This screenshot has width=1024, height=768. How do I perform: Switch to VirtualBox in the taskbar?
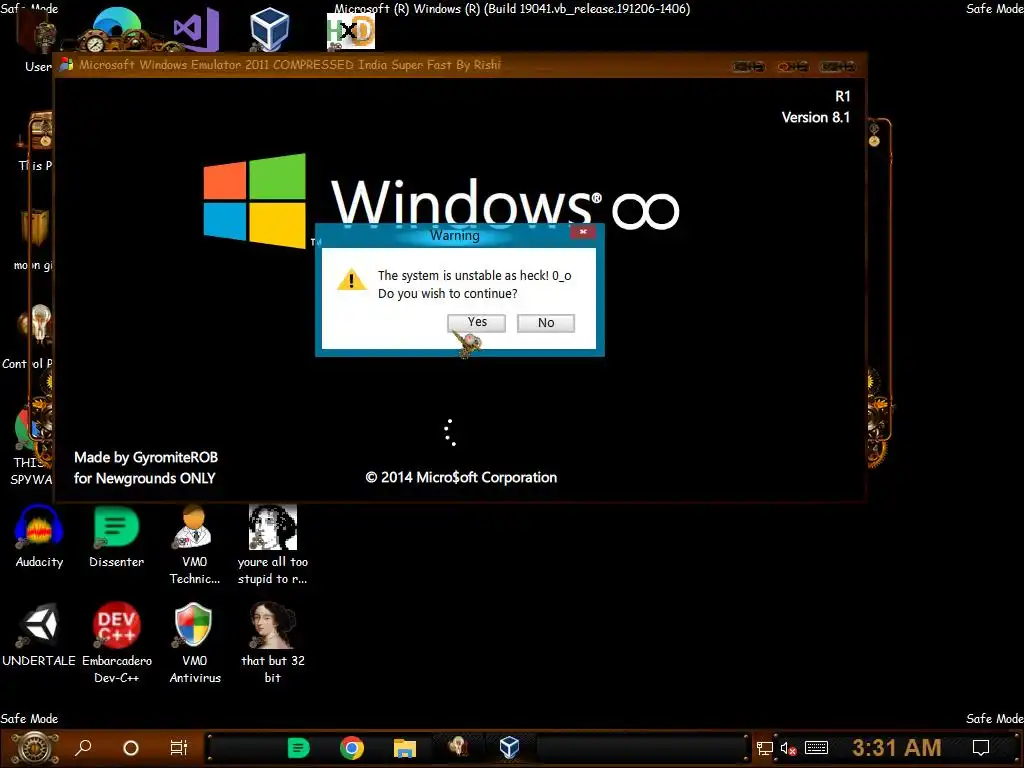tap(509, 747)
